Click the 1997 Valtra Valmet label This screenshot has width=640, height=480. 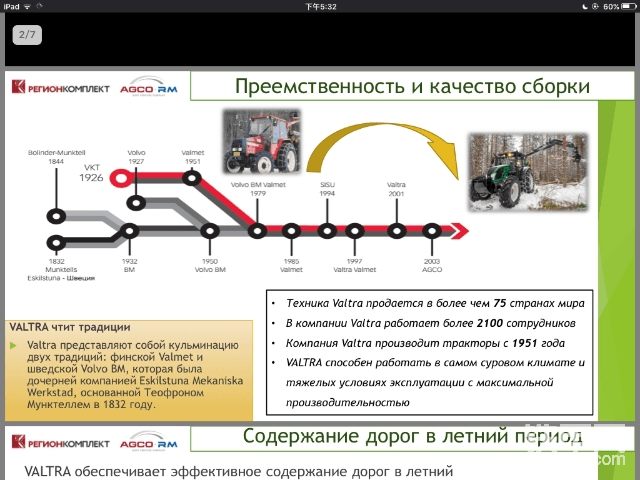354,265
